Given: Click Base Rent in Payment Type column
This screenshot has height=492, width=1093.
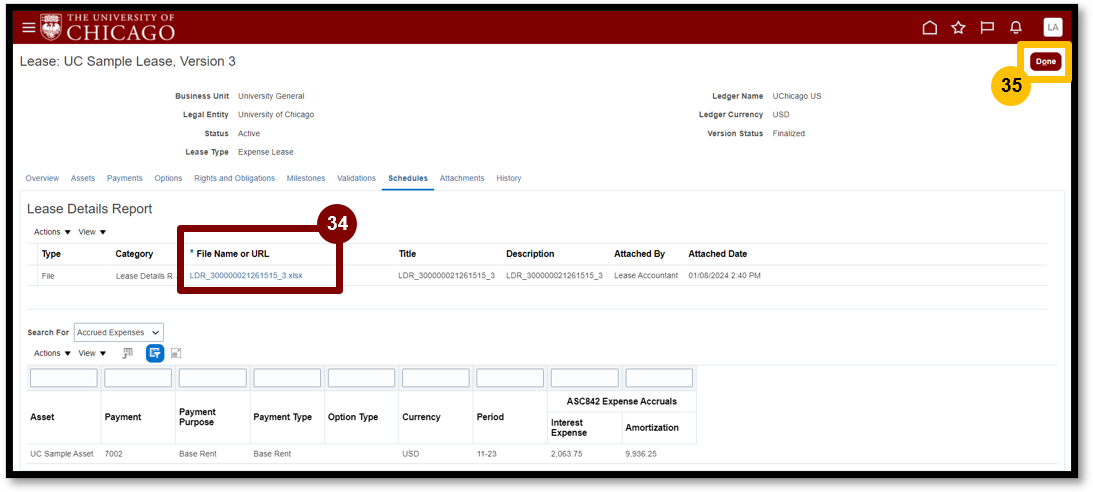Looking at the screenshot, I should tap(272, 454).
